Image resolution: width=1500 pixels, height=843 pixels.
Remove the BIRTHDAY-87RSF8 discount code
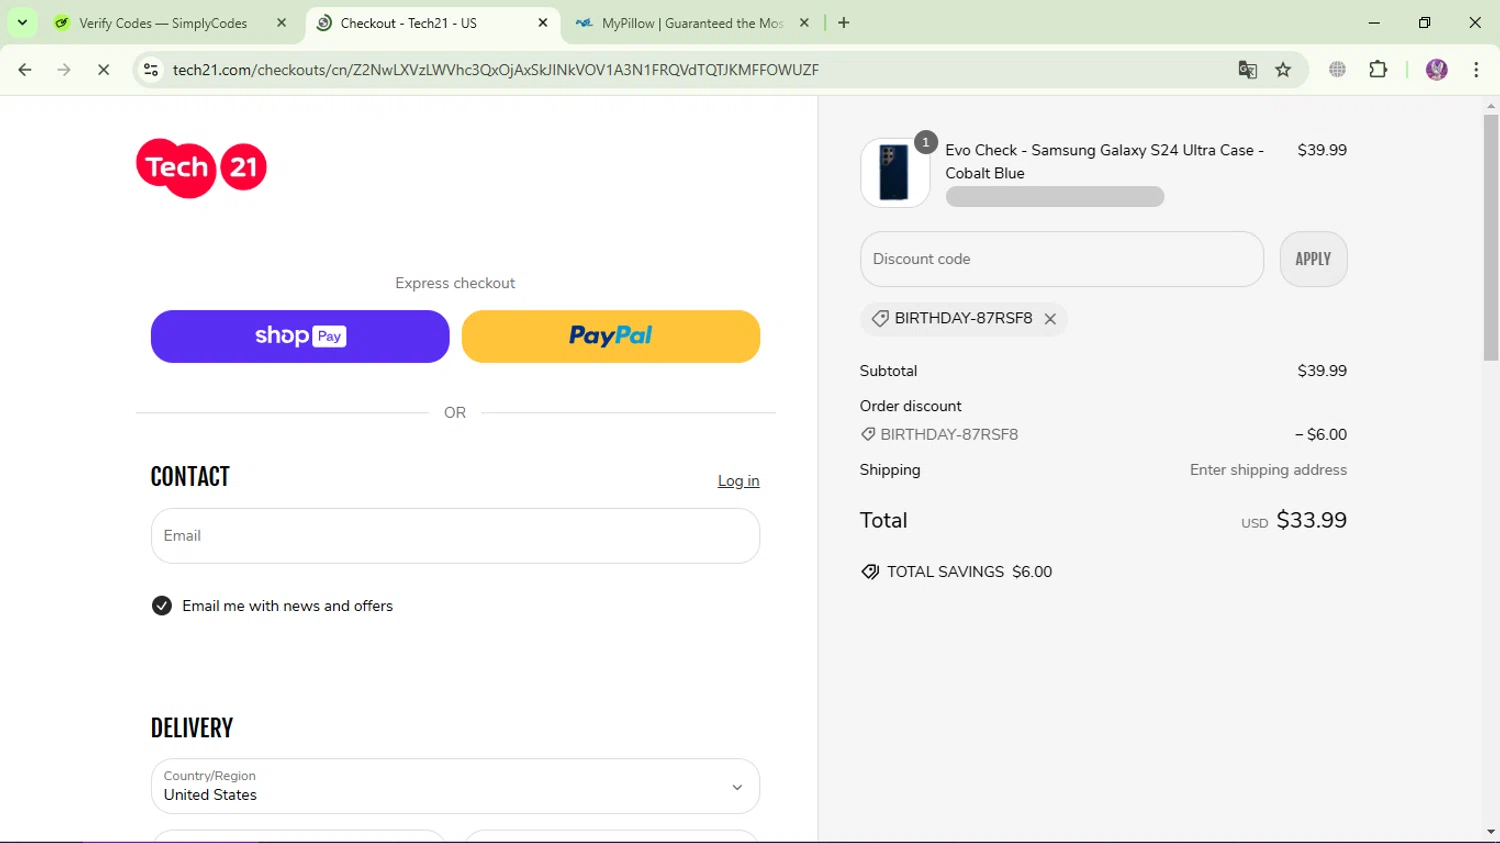[x=1050, y=319]
